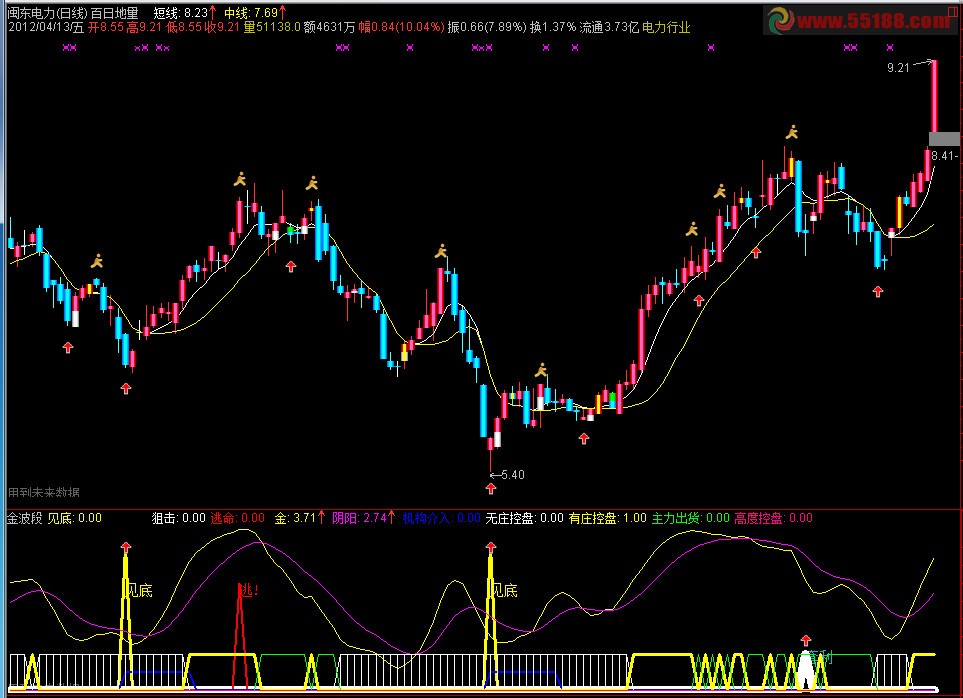Click the second yellow 见底 label in the indicator
Screen dimensions: 963x698
coord(504,591)
